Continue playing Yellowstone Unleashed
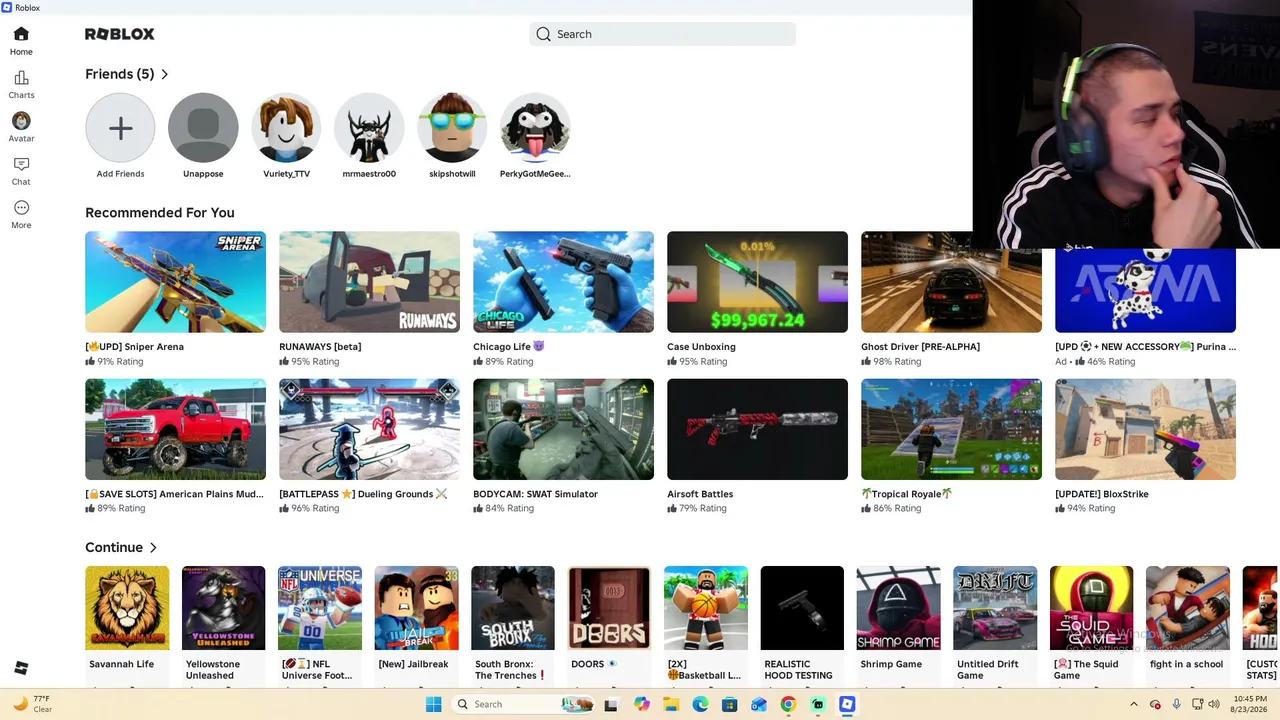This screenshot has height=720, width=1280. pyautogui.click(x=223, y=608)
